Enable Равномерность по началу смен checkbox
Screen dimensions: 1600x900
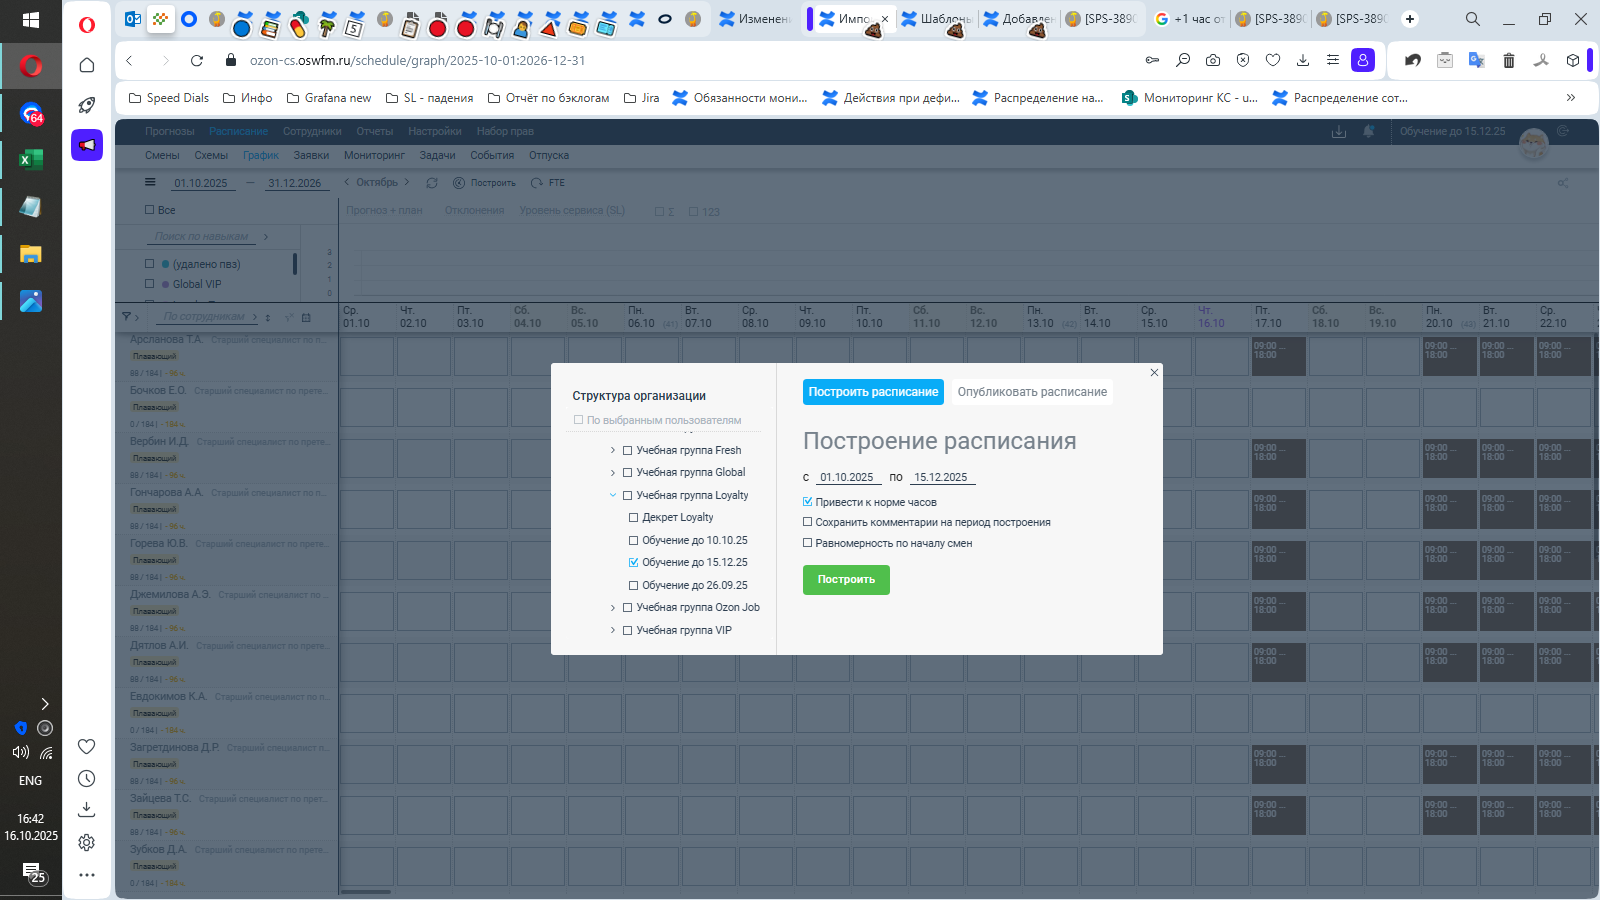pos(808,543)
